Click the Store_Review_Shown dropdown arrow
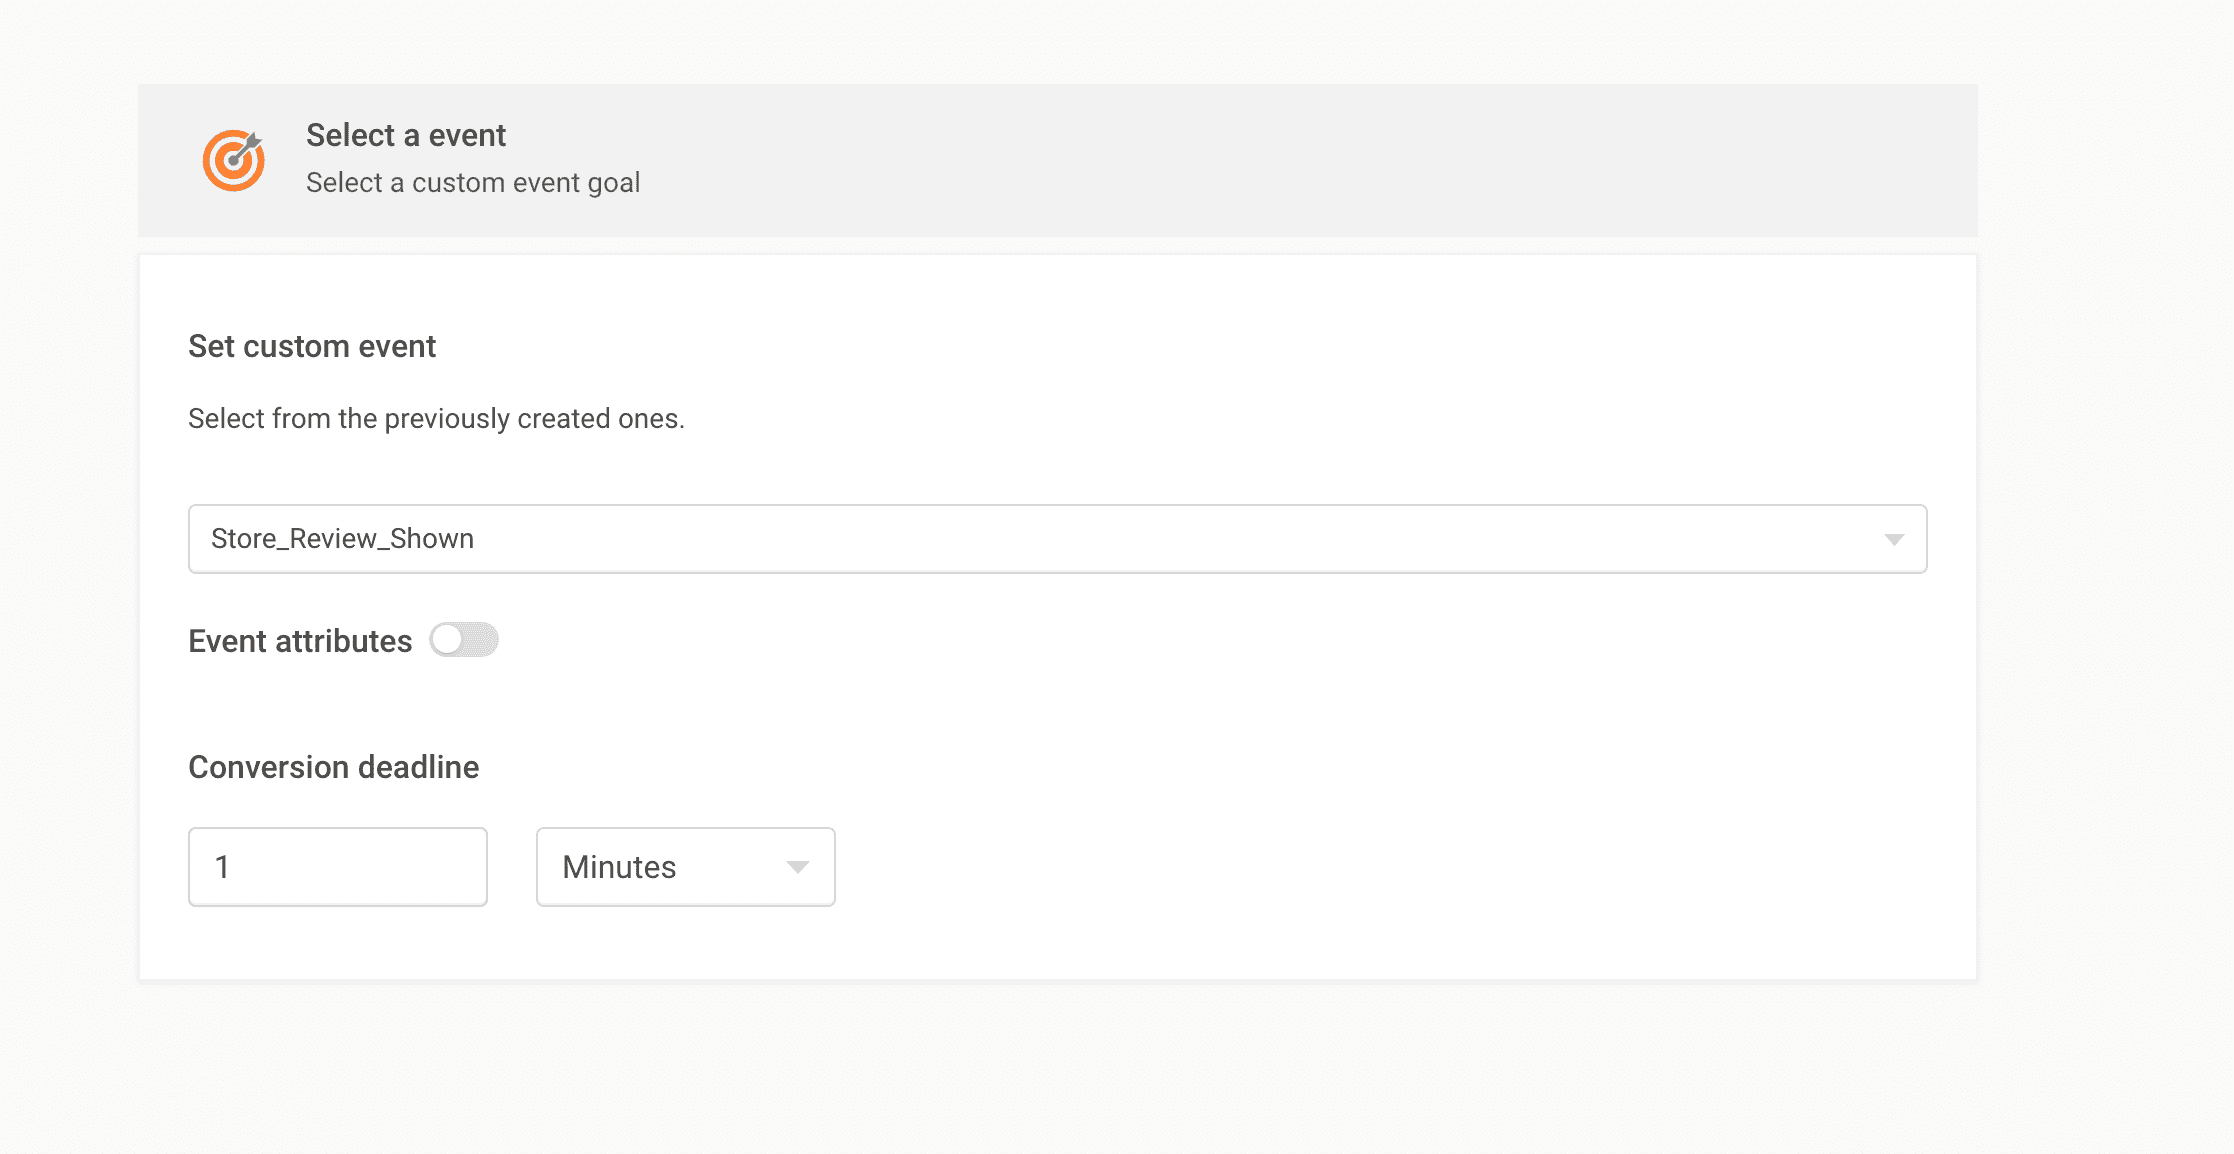 pyautogui.click(x=1893, y=540)
